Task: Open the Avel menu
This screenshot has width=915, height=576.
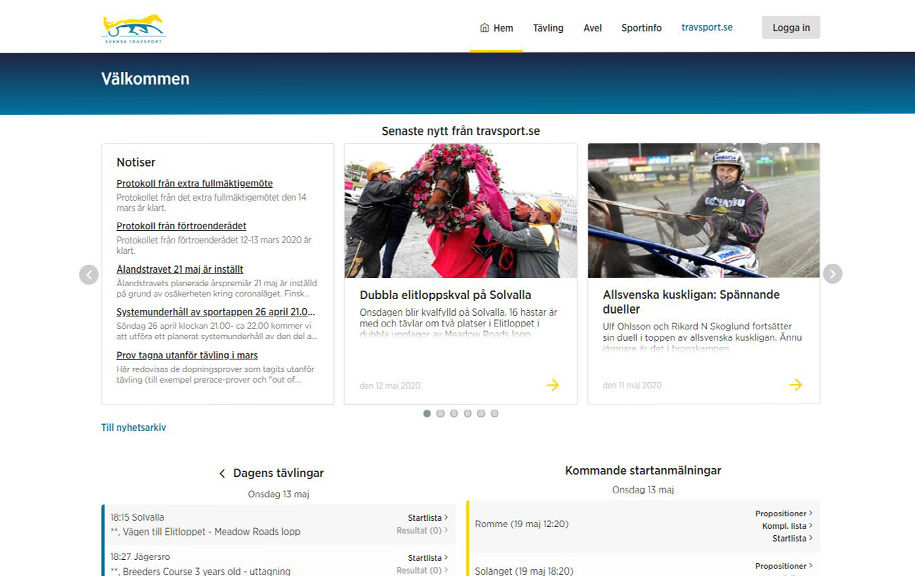Action: [x=593, y=28]
